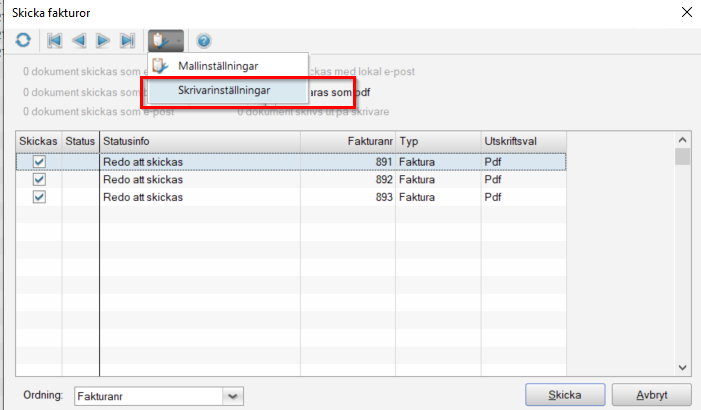The height and width of the screenshot is (410, 701).
Task: Click the next record arrow
Action: pos(103,41)
